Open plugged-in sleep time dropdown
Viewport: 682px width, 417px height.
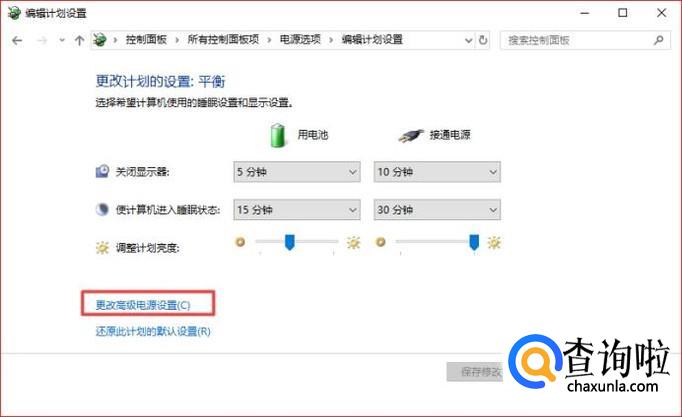(437, 210)
